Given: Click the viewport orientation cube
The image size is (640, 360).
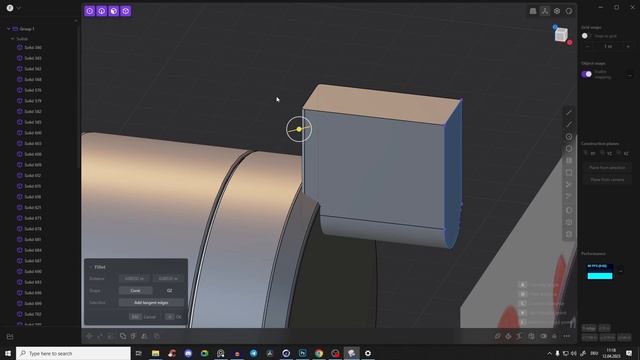Looking at the screenshot, I should 561,35.
